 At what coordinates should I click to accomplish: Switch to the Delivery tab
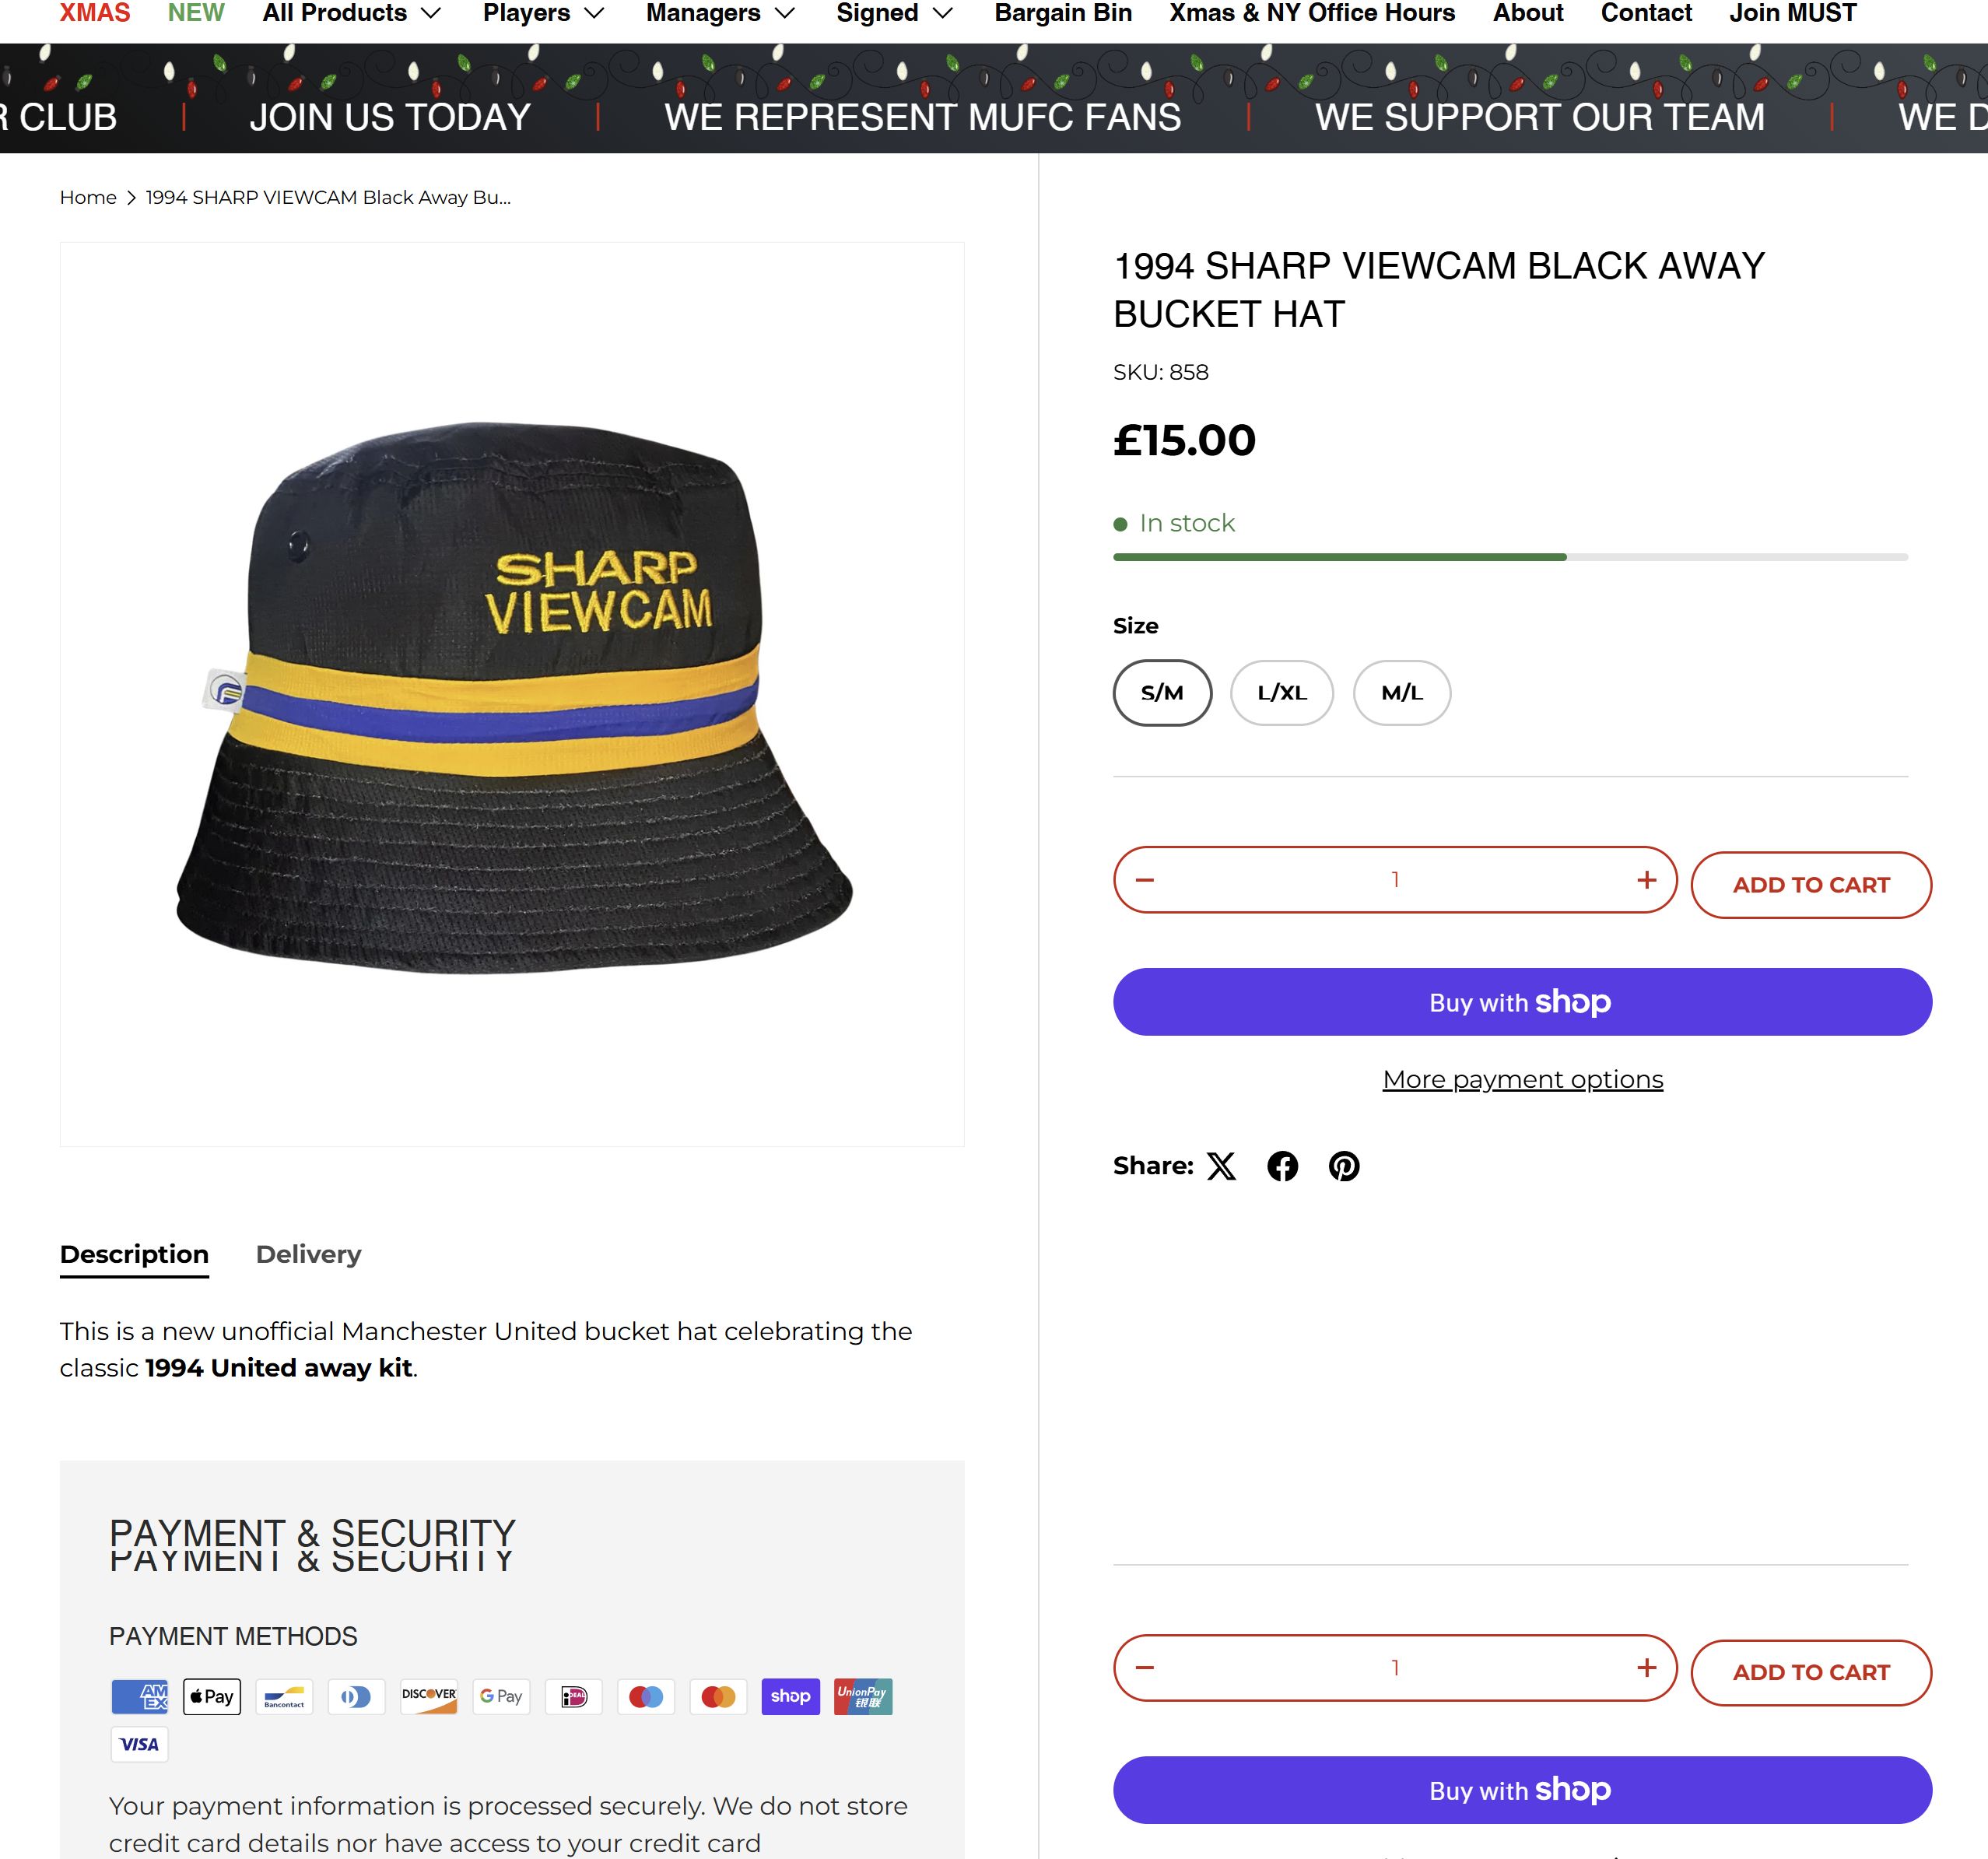click(x=308, y=1254)
